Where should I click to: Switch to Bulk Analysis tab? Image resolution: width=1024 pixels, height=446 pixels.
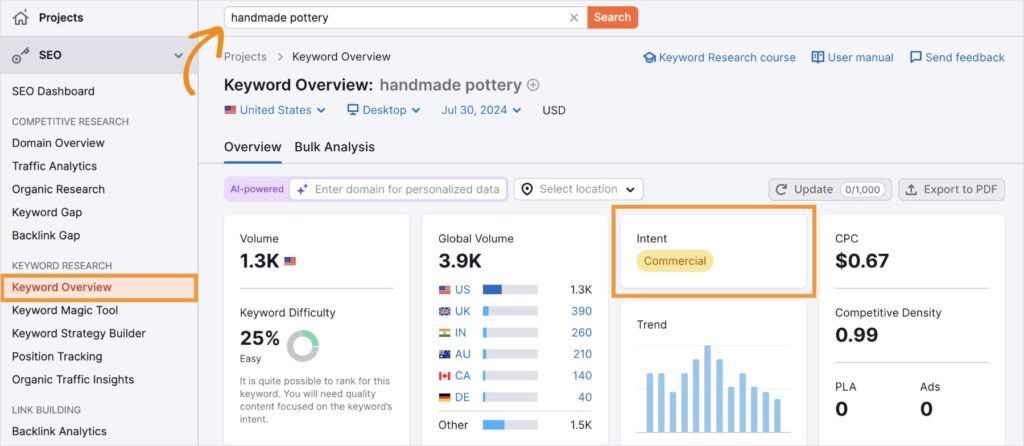coord(334,147)
